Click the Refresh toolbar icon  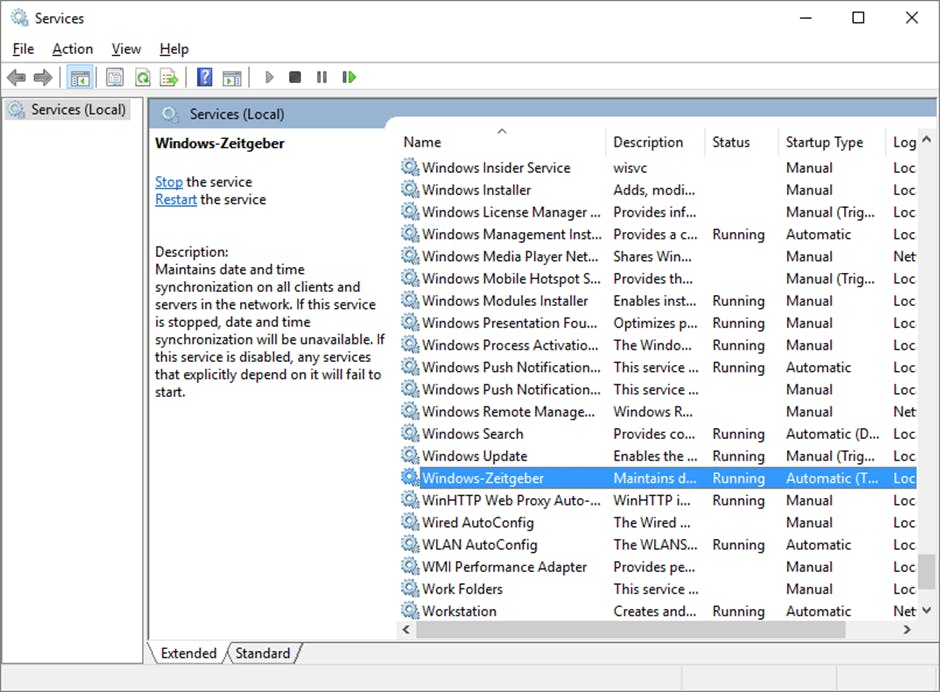click(143, 77)
